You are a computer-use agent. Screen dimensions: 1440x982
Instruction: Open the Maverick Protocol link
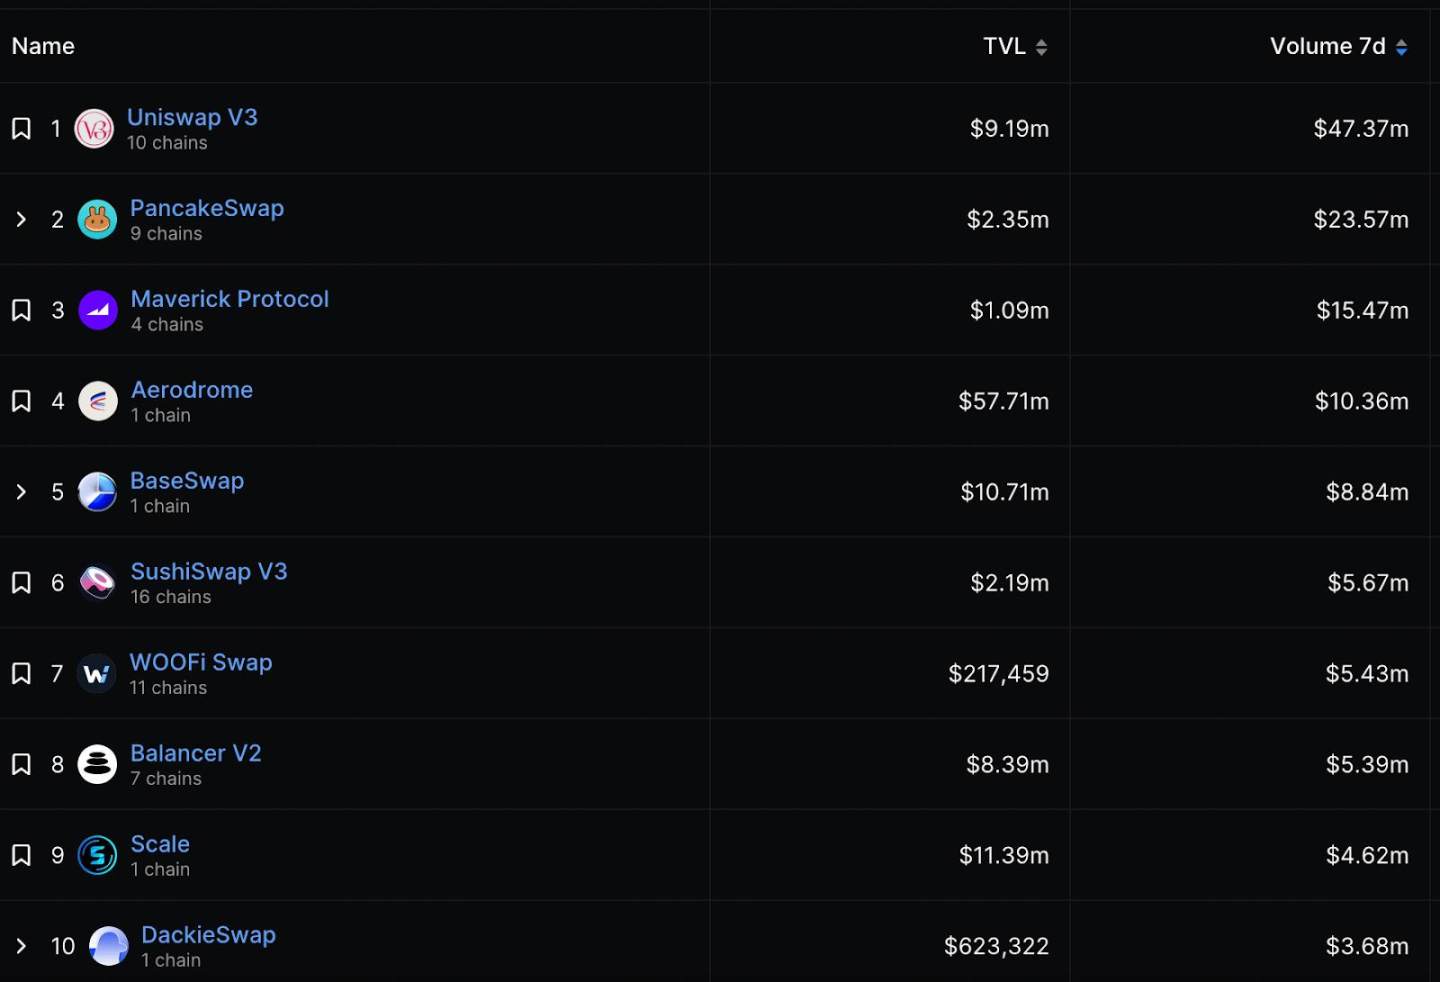(x=230, y=299)
